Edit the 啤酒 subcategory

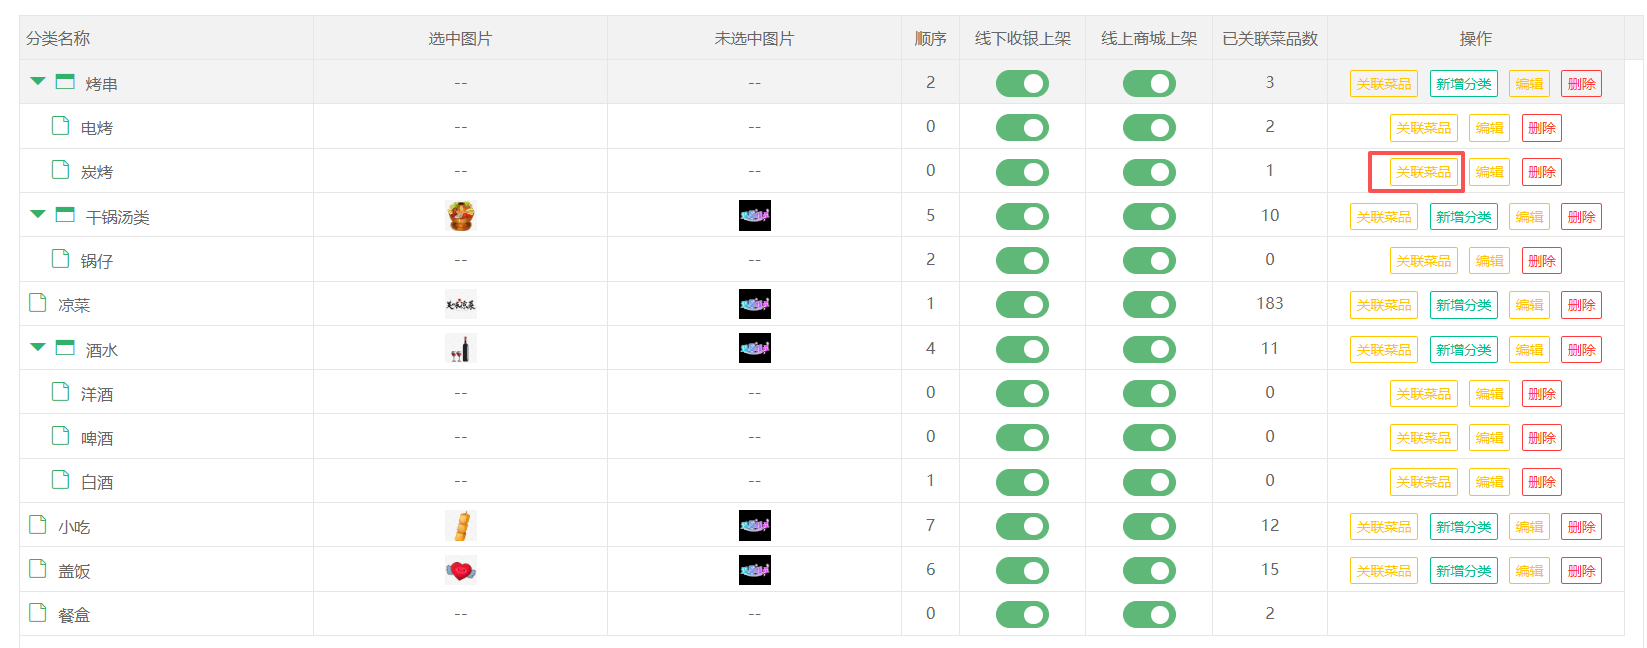tap(1489, 438)
